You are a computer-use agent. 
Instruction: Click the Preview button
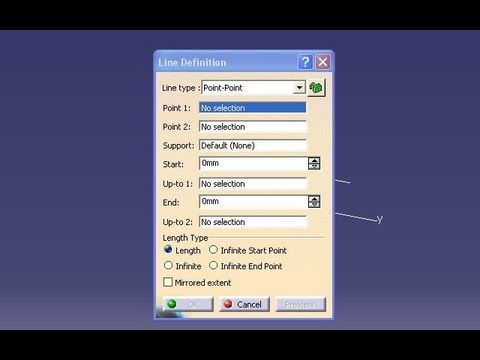(x=300, y=304)
